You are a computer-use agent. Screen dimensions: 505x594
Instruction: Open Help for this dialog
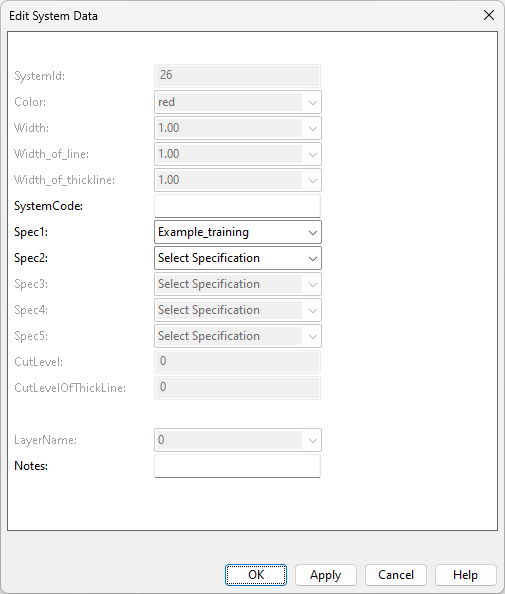(466, 575)
